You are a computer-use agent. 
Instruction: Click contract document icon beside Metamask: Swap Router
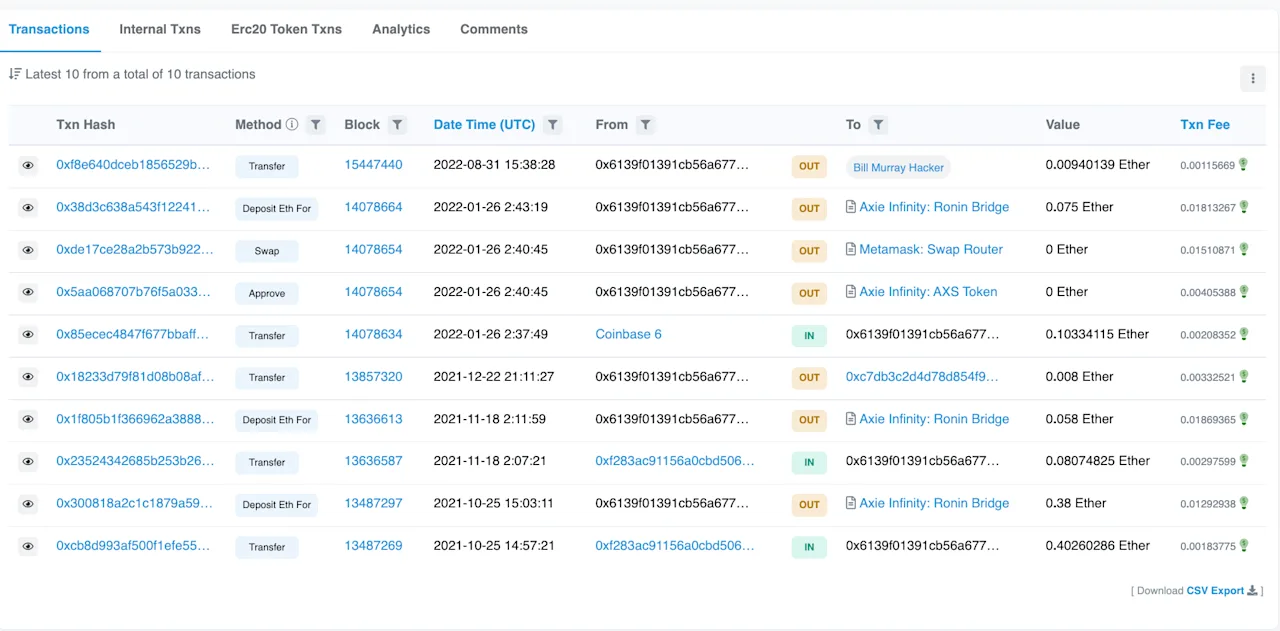851,249
